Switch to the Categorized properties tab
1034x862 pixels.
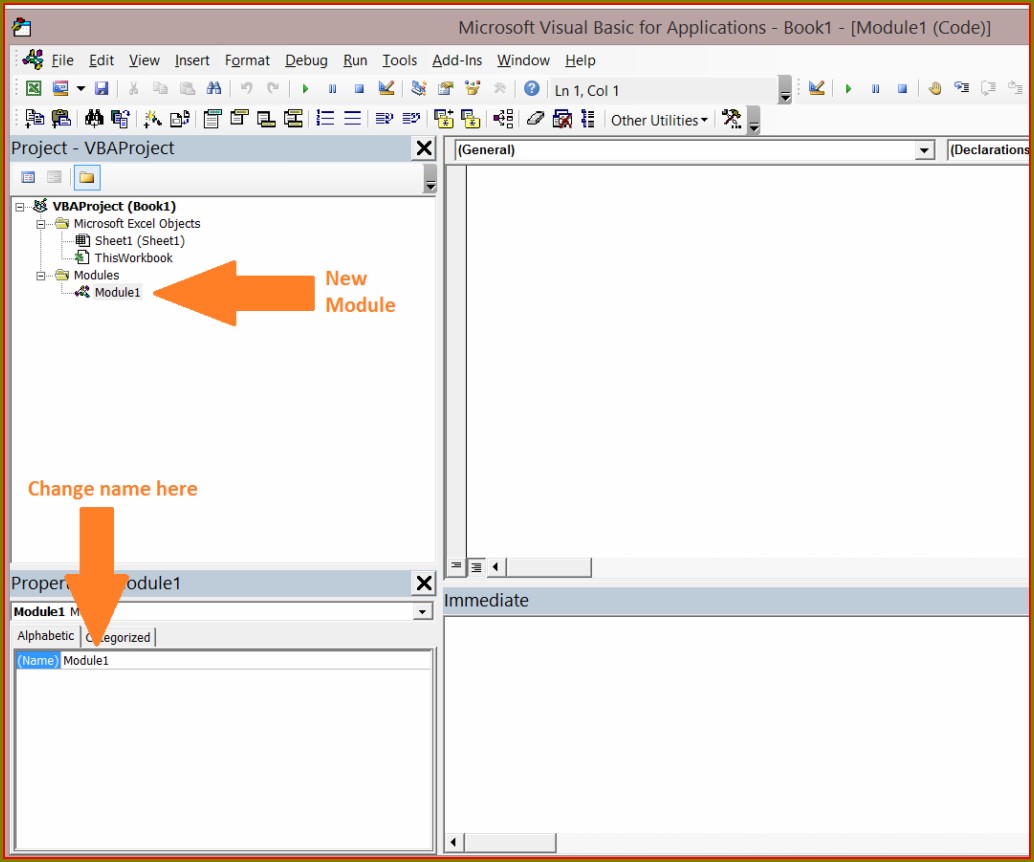pos(119,637)
